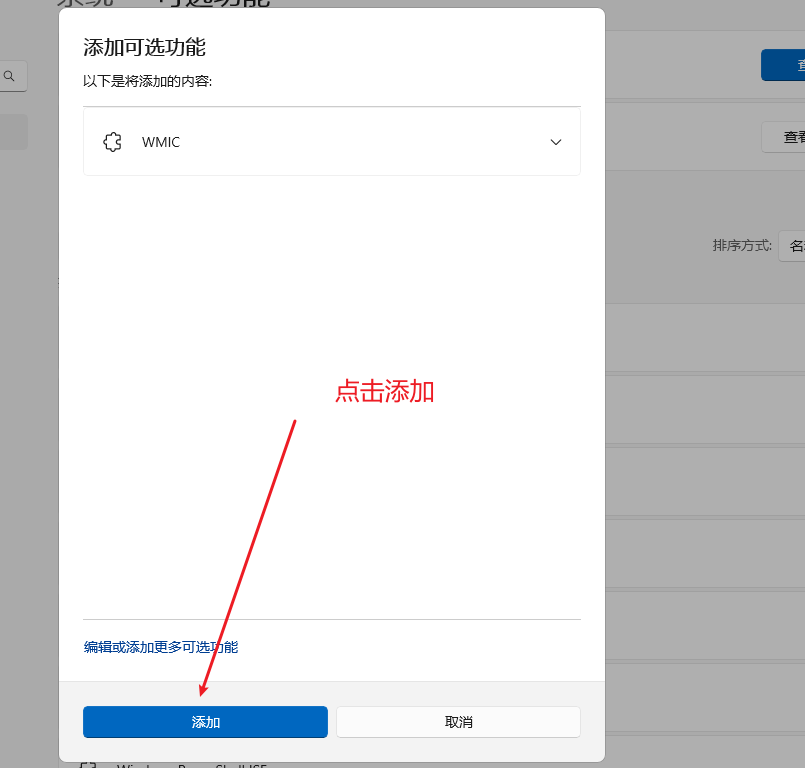This screenshot has width=805, height=768.
Task: Click the WMIC puzzle piece icon
Action: 112,141
